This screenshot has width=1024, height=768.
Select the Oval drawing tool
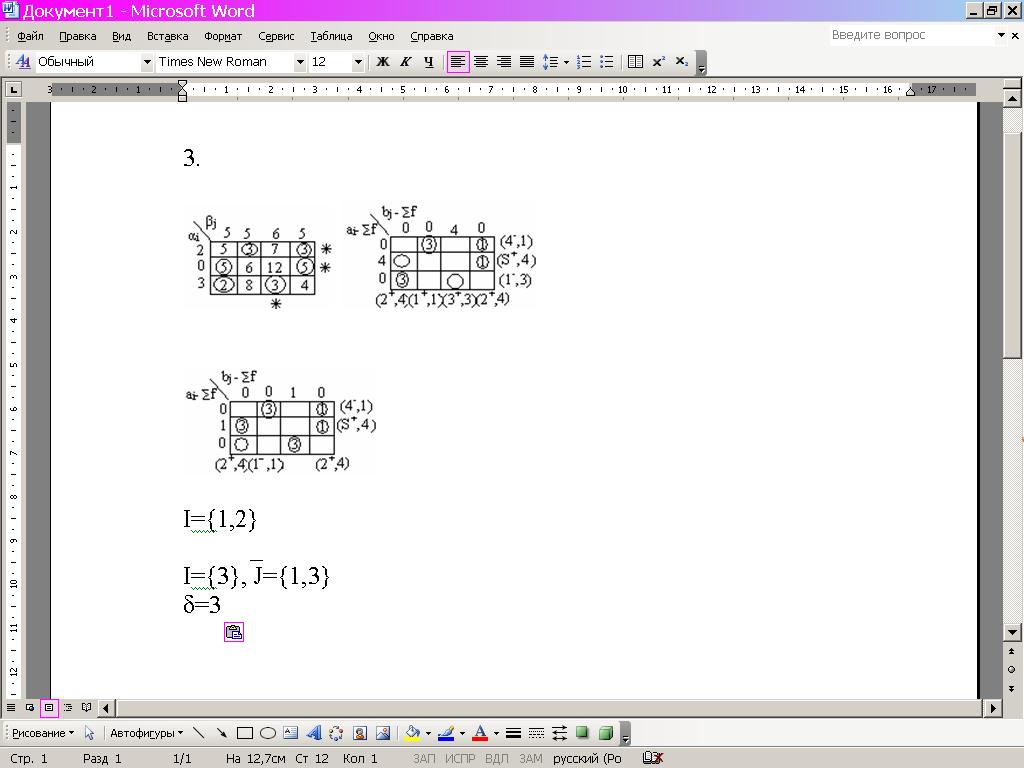tap(267, 733)
